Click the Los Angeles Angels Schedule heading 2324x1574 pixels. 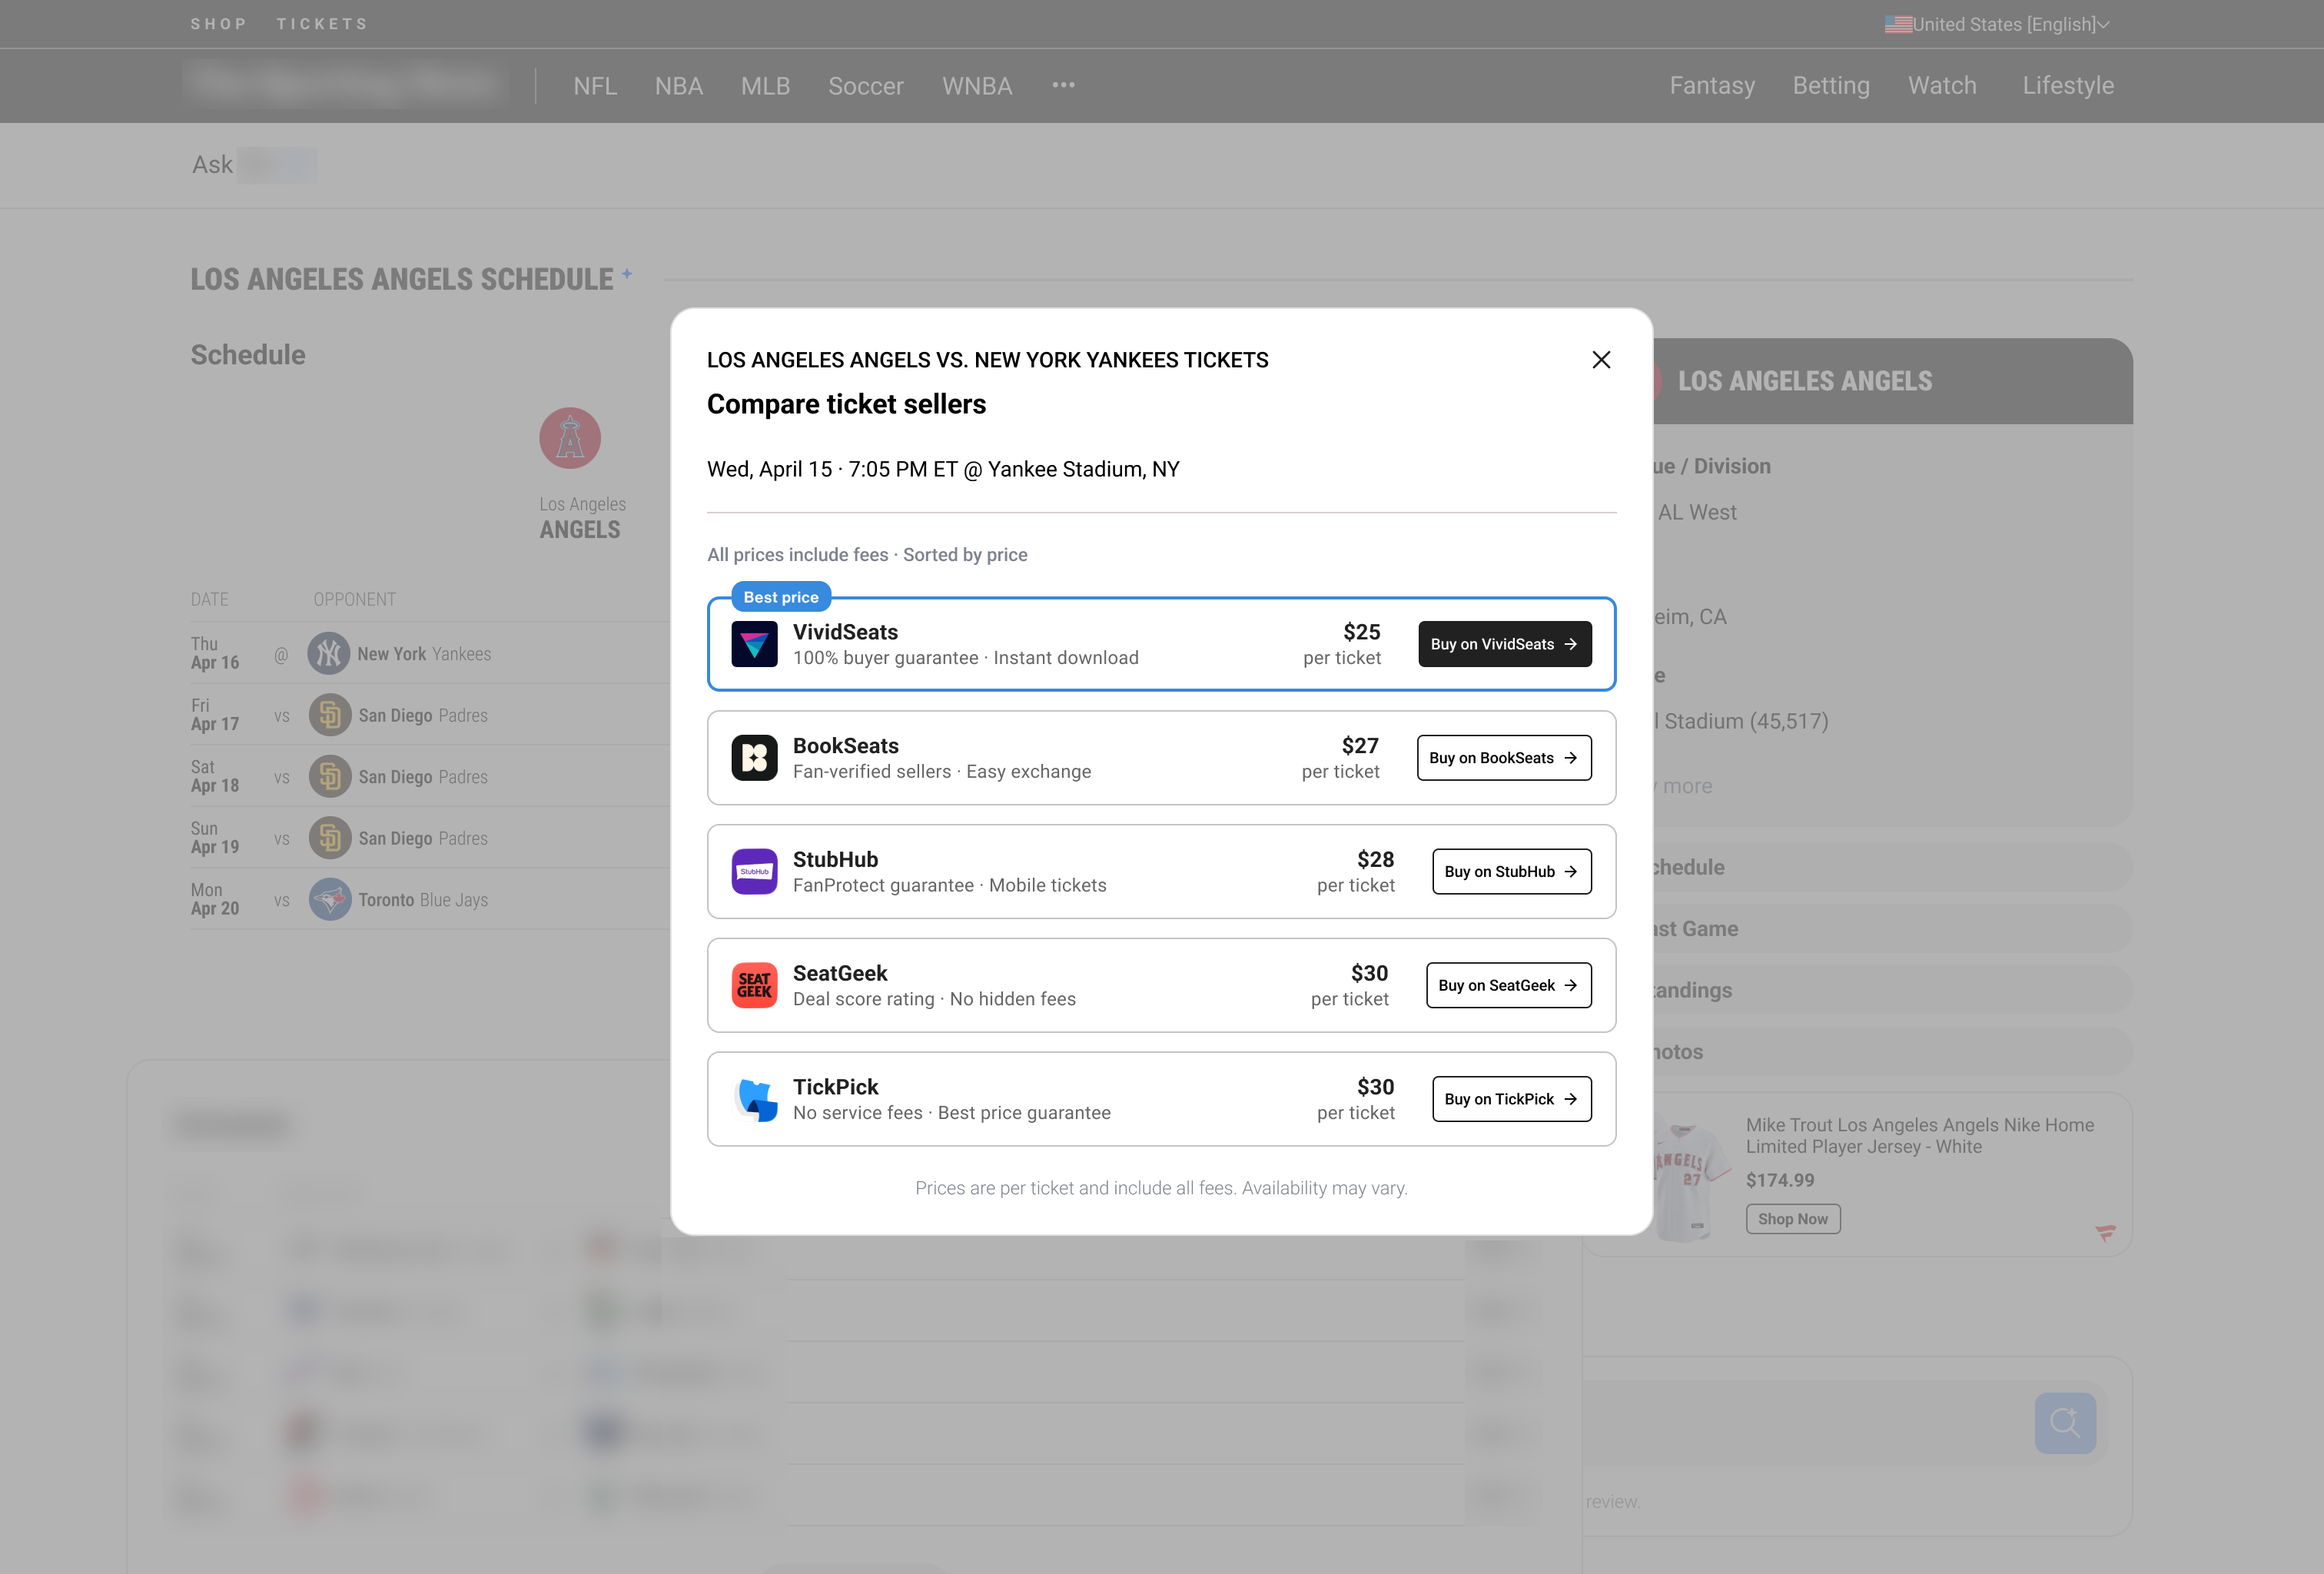402,279
